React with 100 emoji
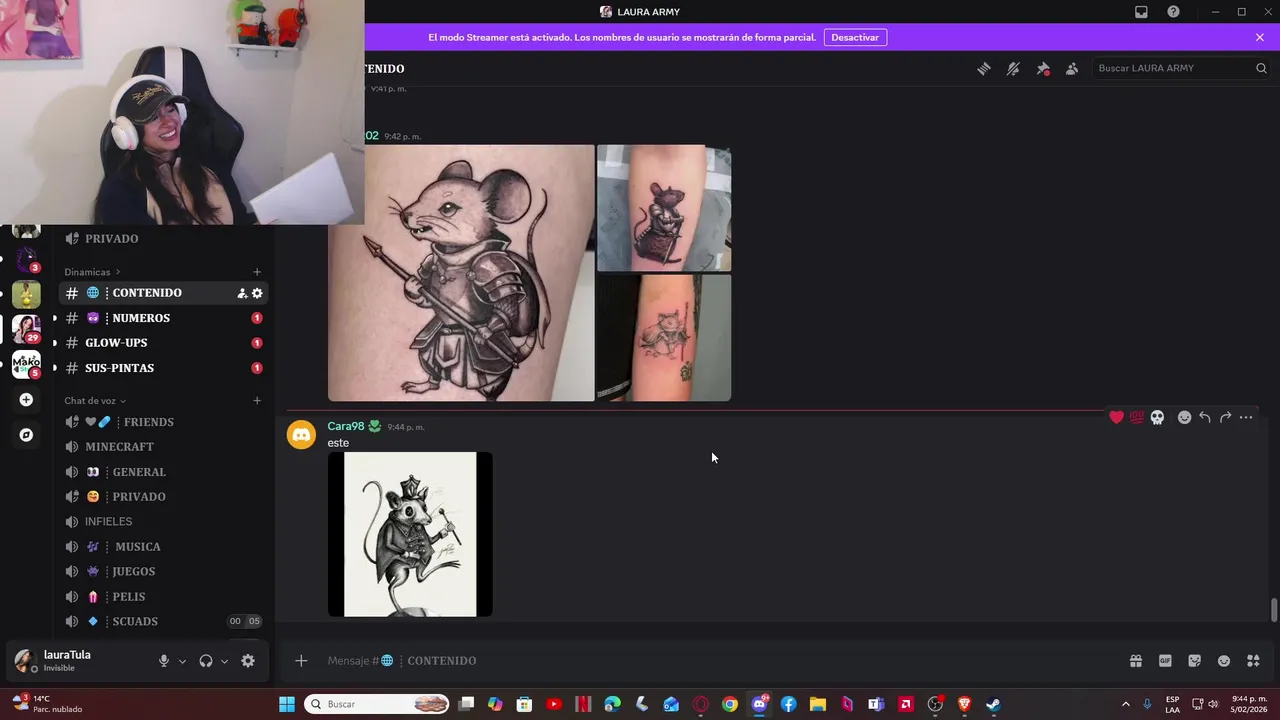 [1137, 417]
